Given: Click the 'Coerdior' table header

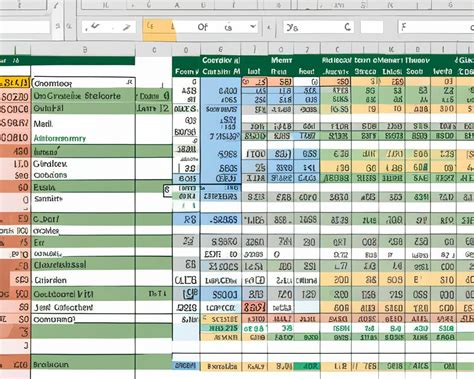Looking at the screenshot, I should 221,60.
